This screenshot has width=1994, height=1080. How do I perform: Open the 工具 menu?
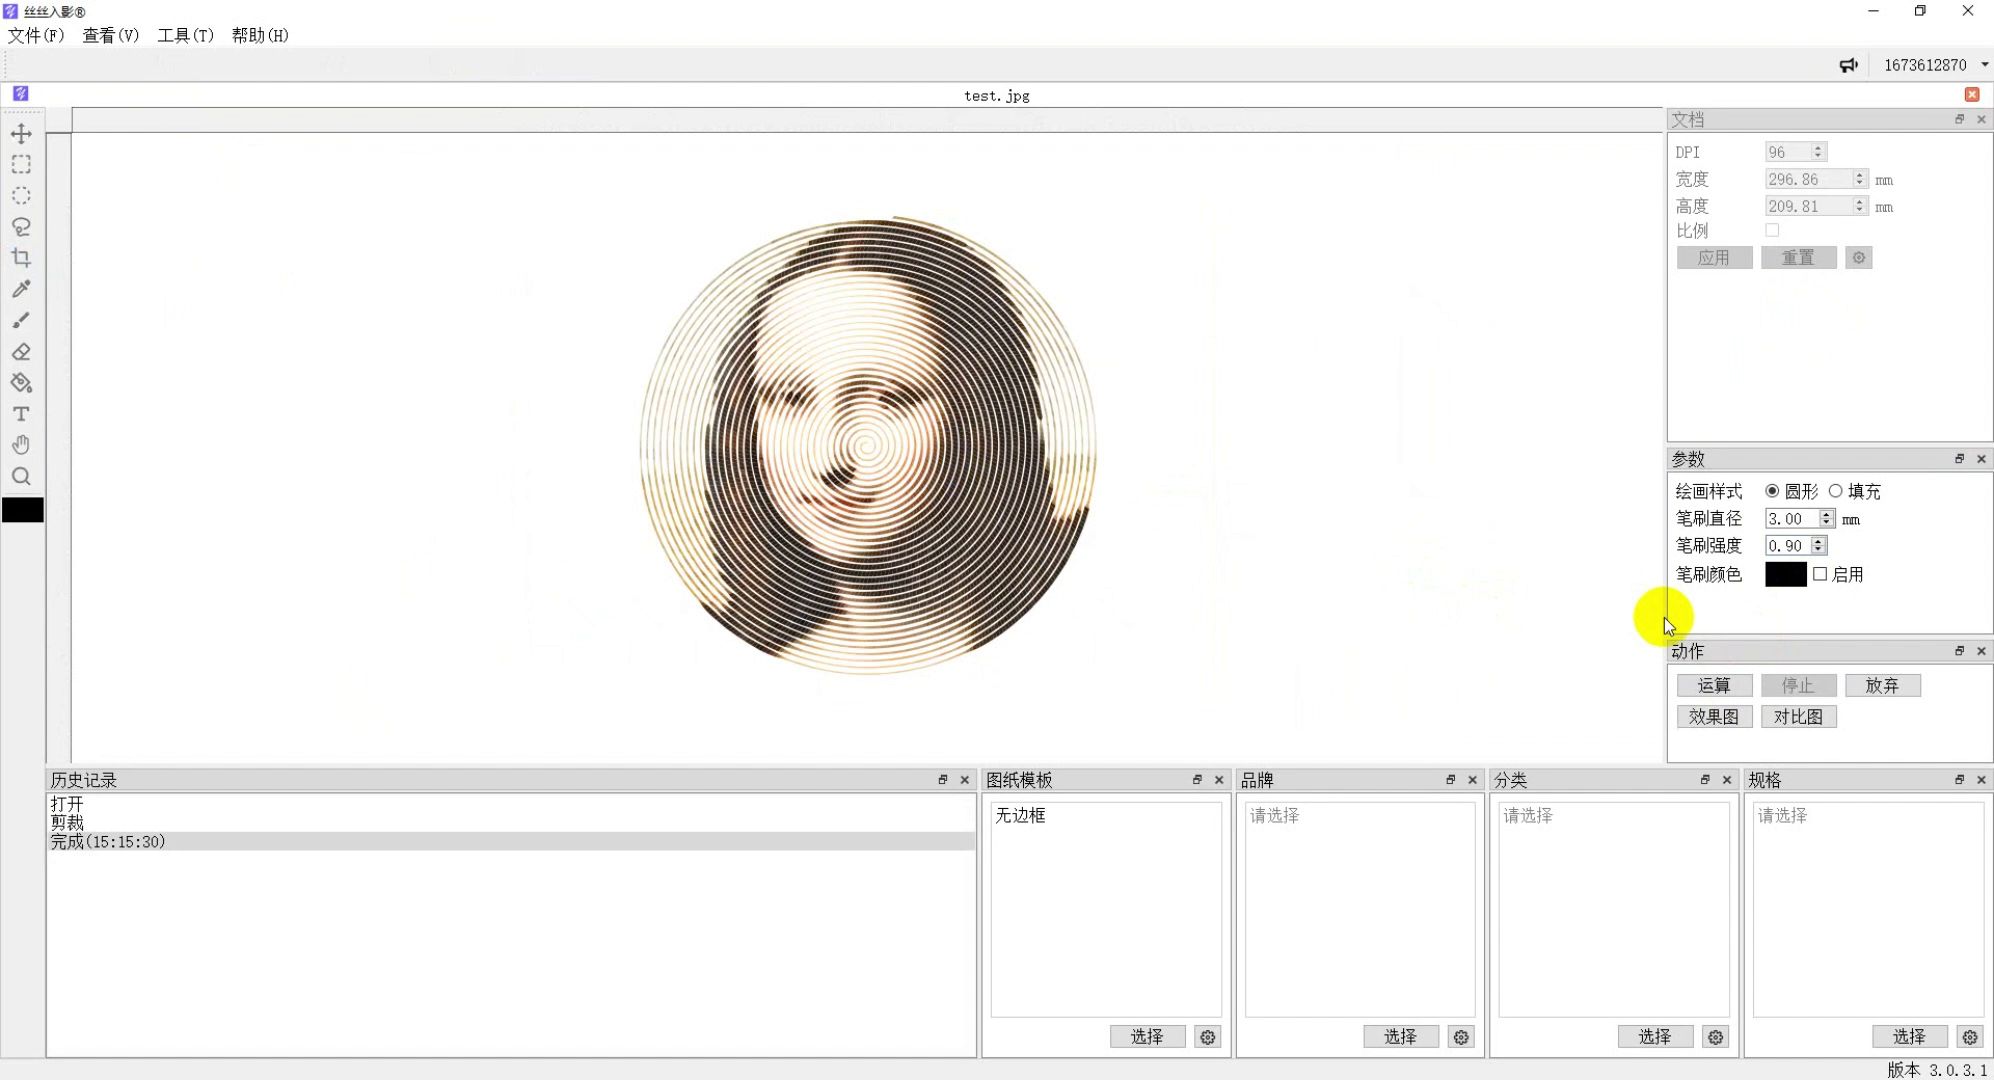tap(185, 35)
